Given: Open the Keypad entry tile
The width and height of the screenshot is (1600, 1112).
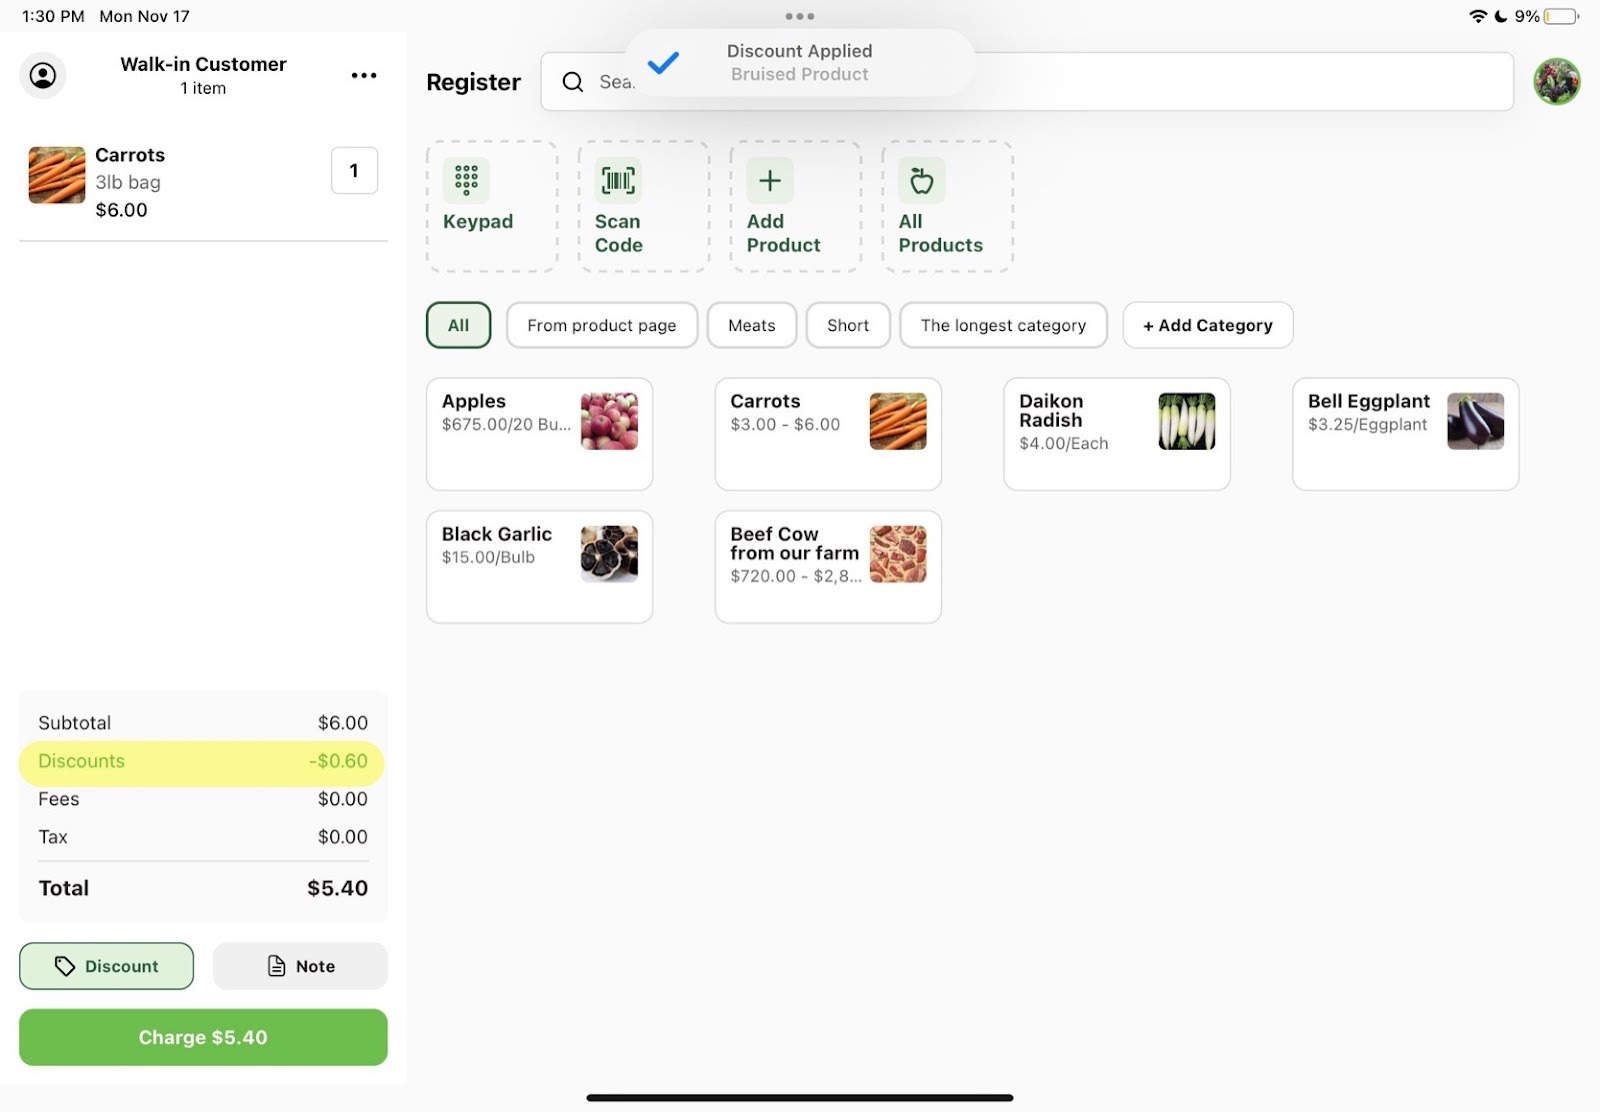Looking at the screenshot, I should 491,206.
